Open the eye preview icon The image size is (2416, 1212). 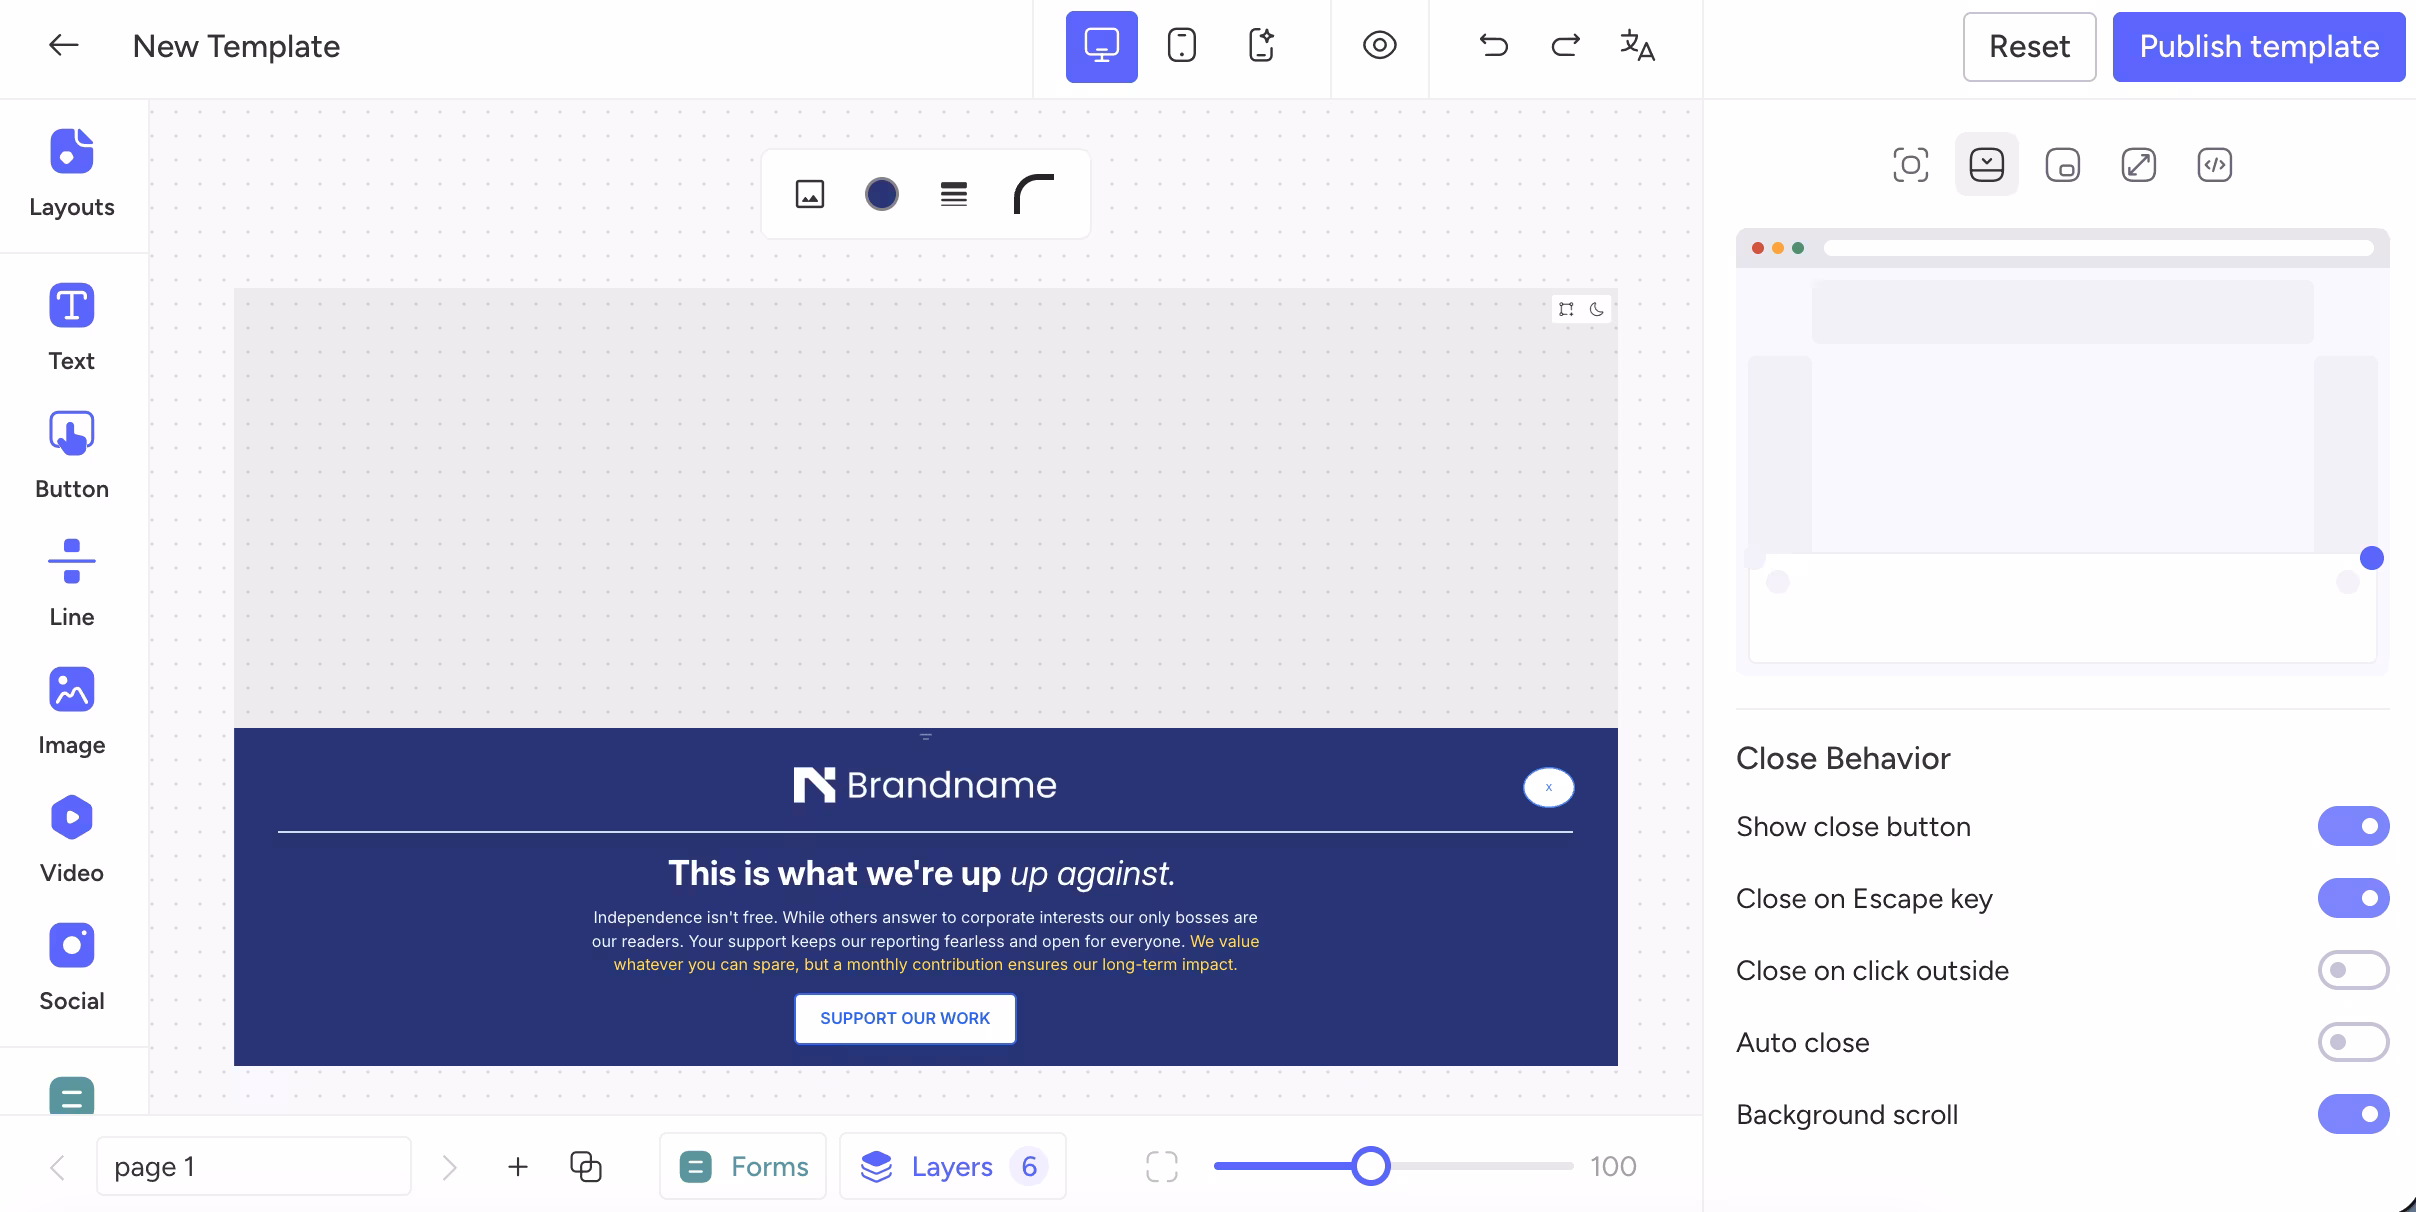[1378, 46]
